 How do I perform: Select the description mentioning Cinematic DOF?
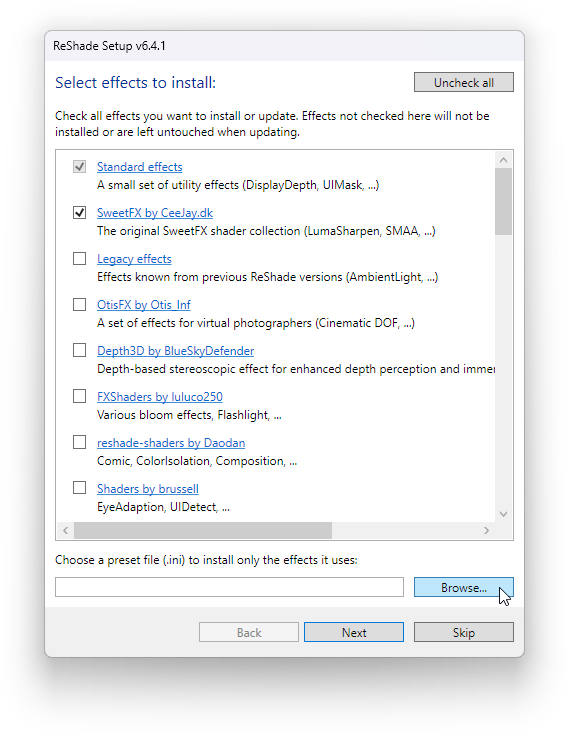pyautogui.click(x=255, y=323)
